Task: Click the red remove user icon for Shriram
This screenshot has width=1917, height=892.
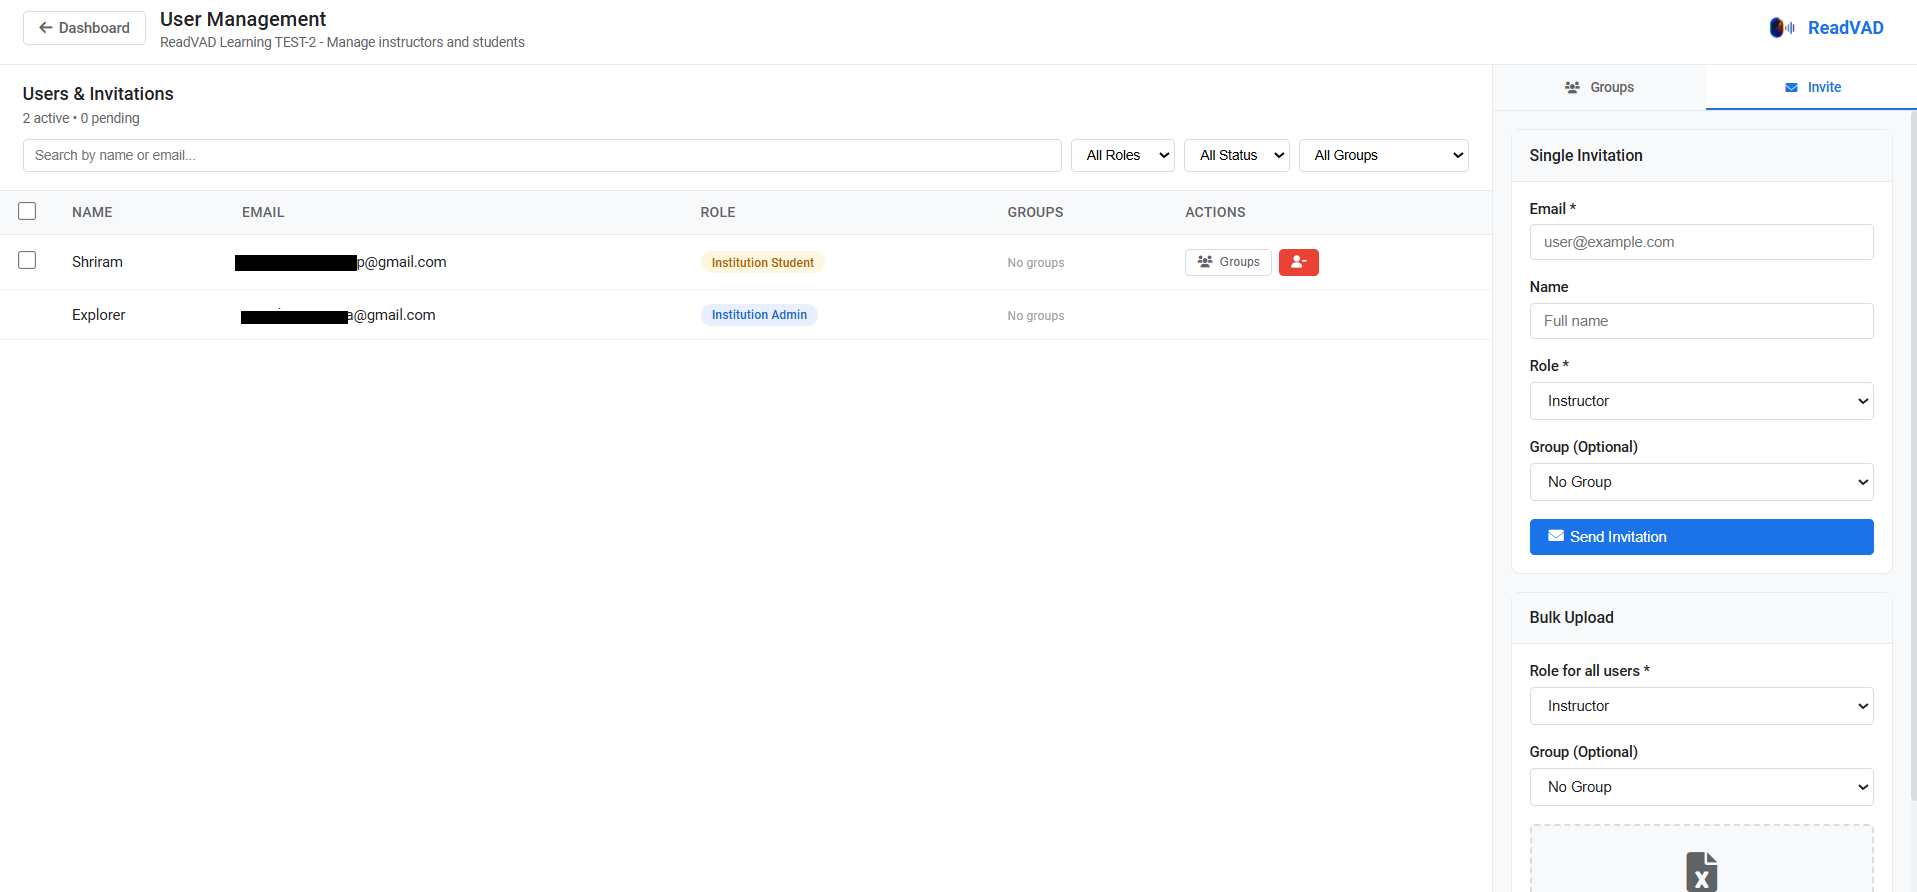Action: coord(1298,262)
